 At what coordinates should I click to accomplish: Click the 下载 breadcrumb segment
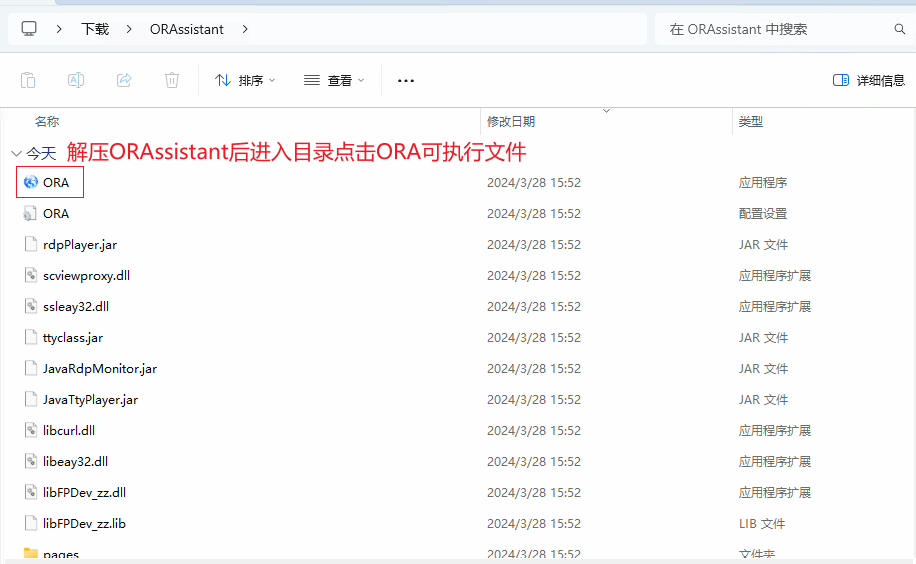click(x=95, y=29)
